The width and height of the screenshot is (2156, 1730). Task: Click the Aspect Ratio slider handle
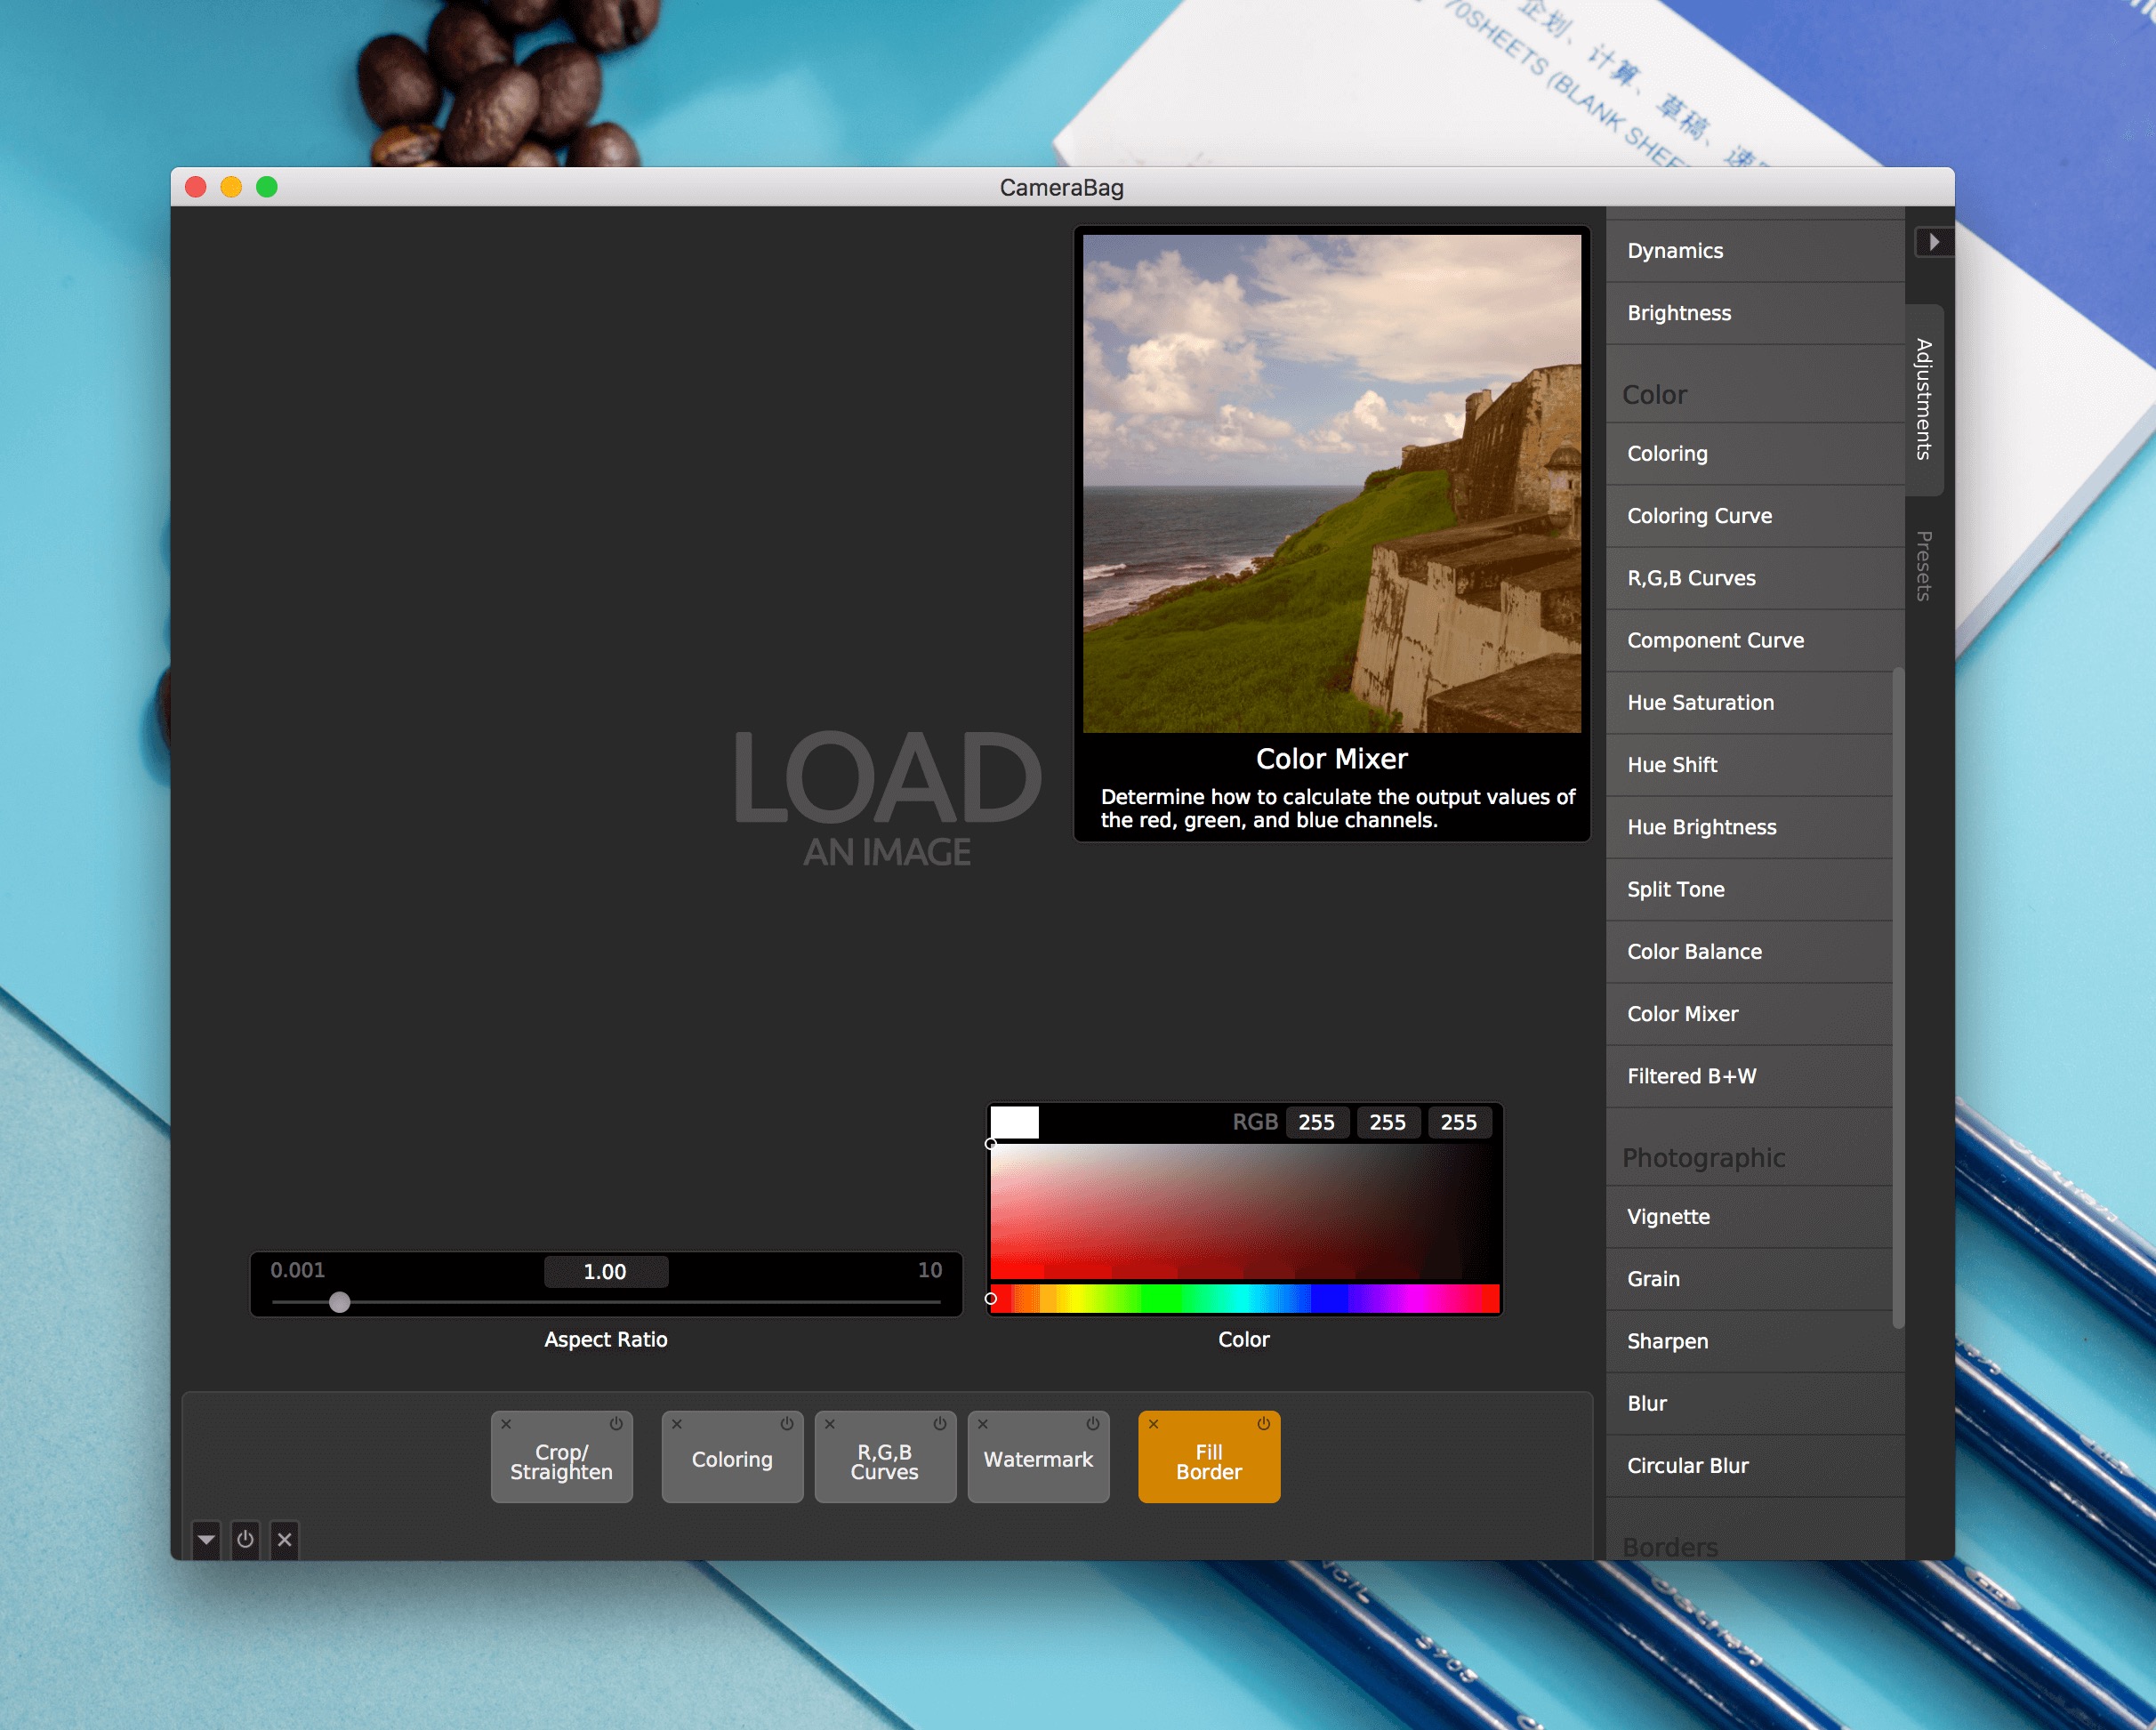click(x=340, y=1302)
